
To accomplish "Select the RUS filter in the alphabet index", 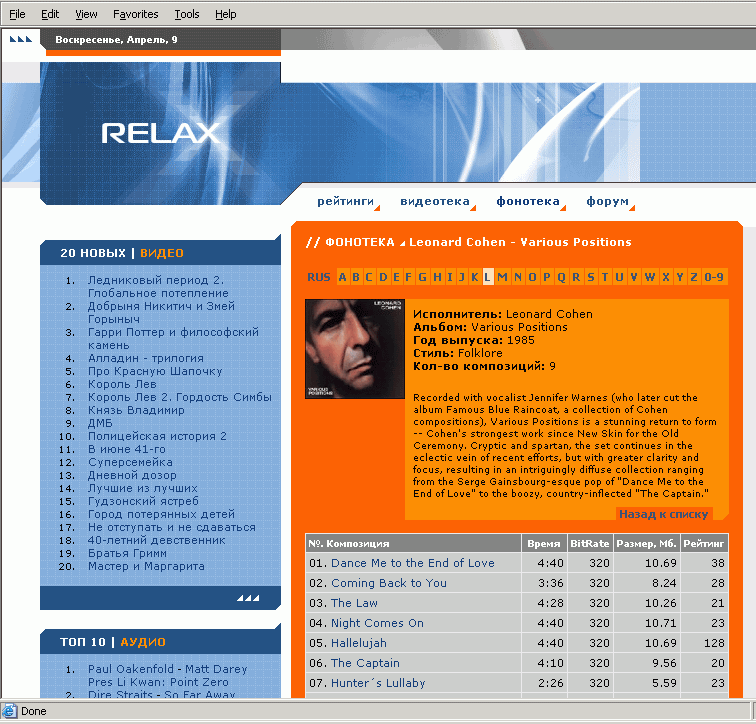I will [x=318, y=277].
